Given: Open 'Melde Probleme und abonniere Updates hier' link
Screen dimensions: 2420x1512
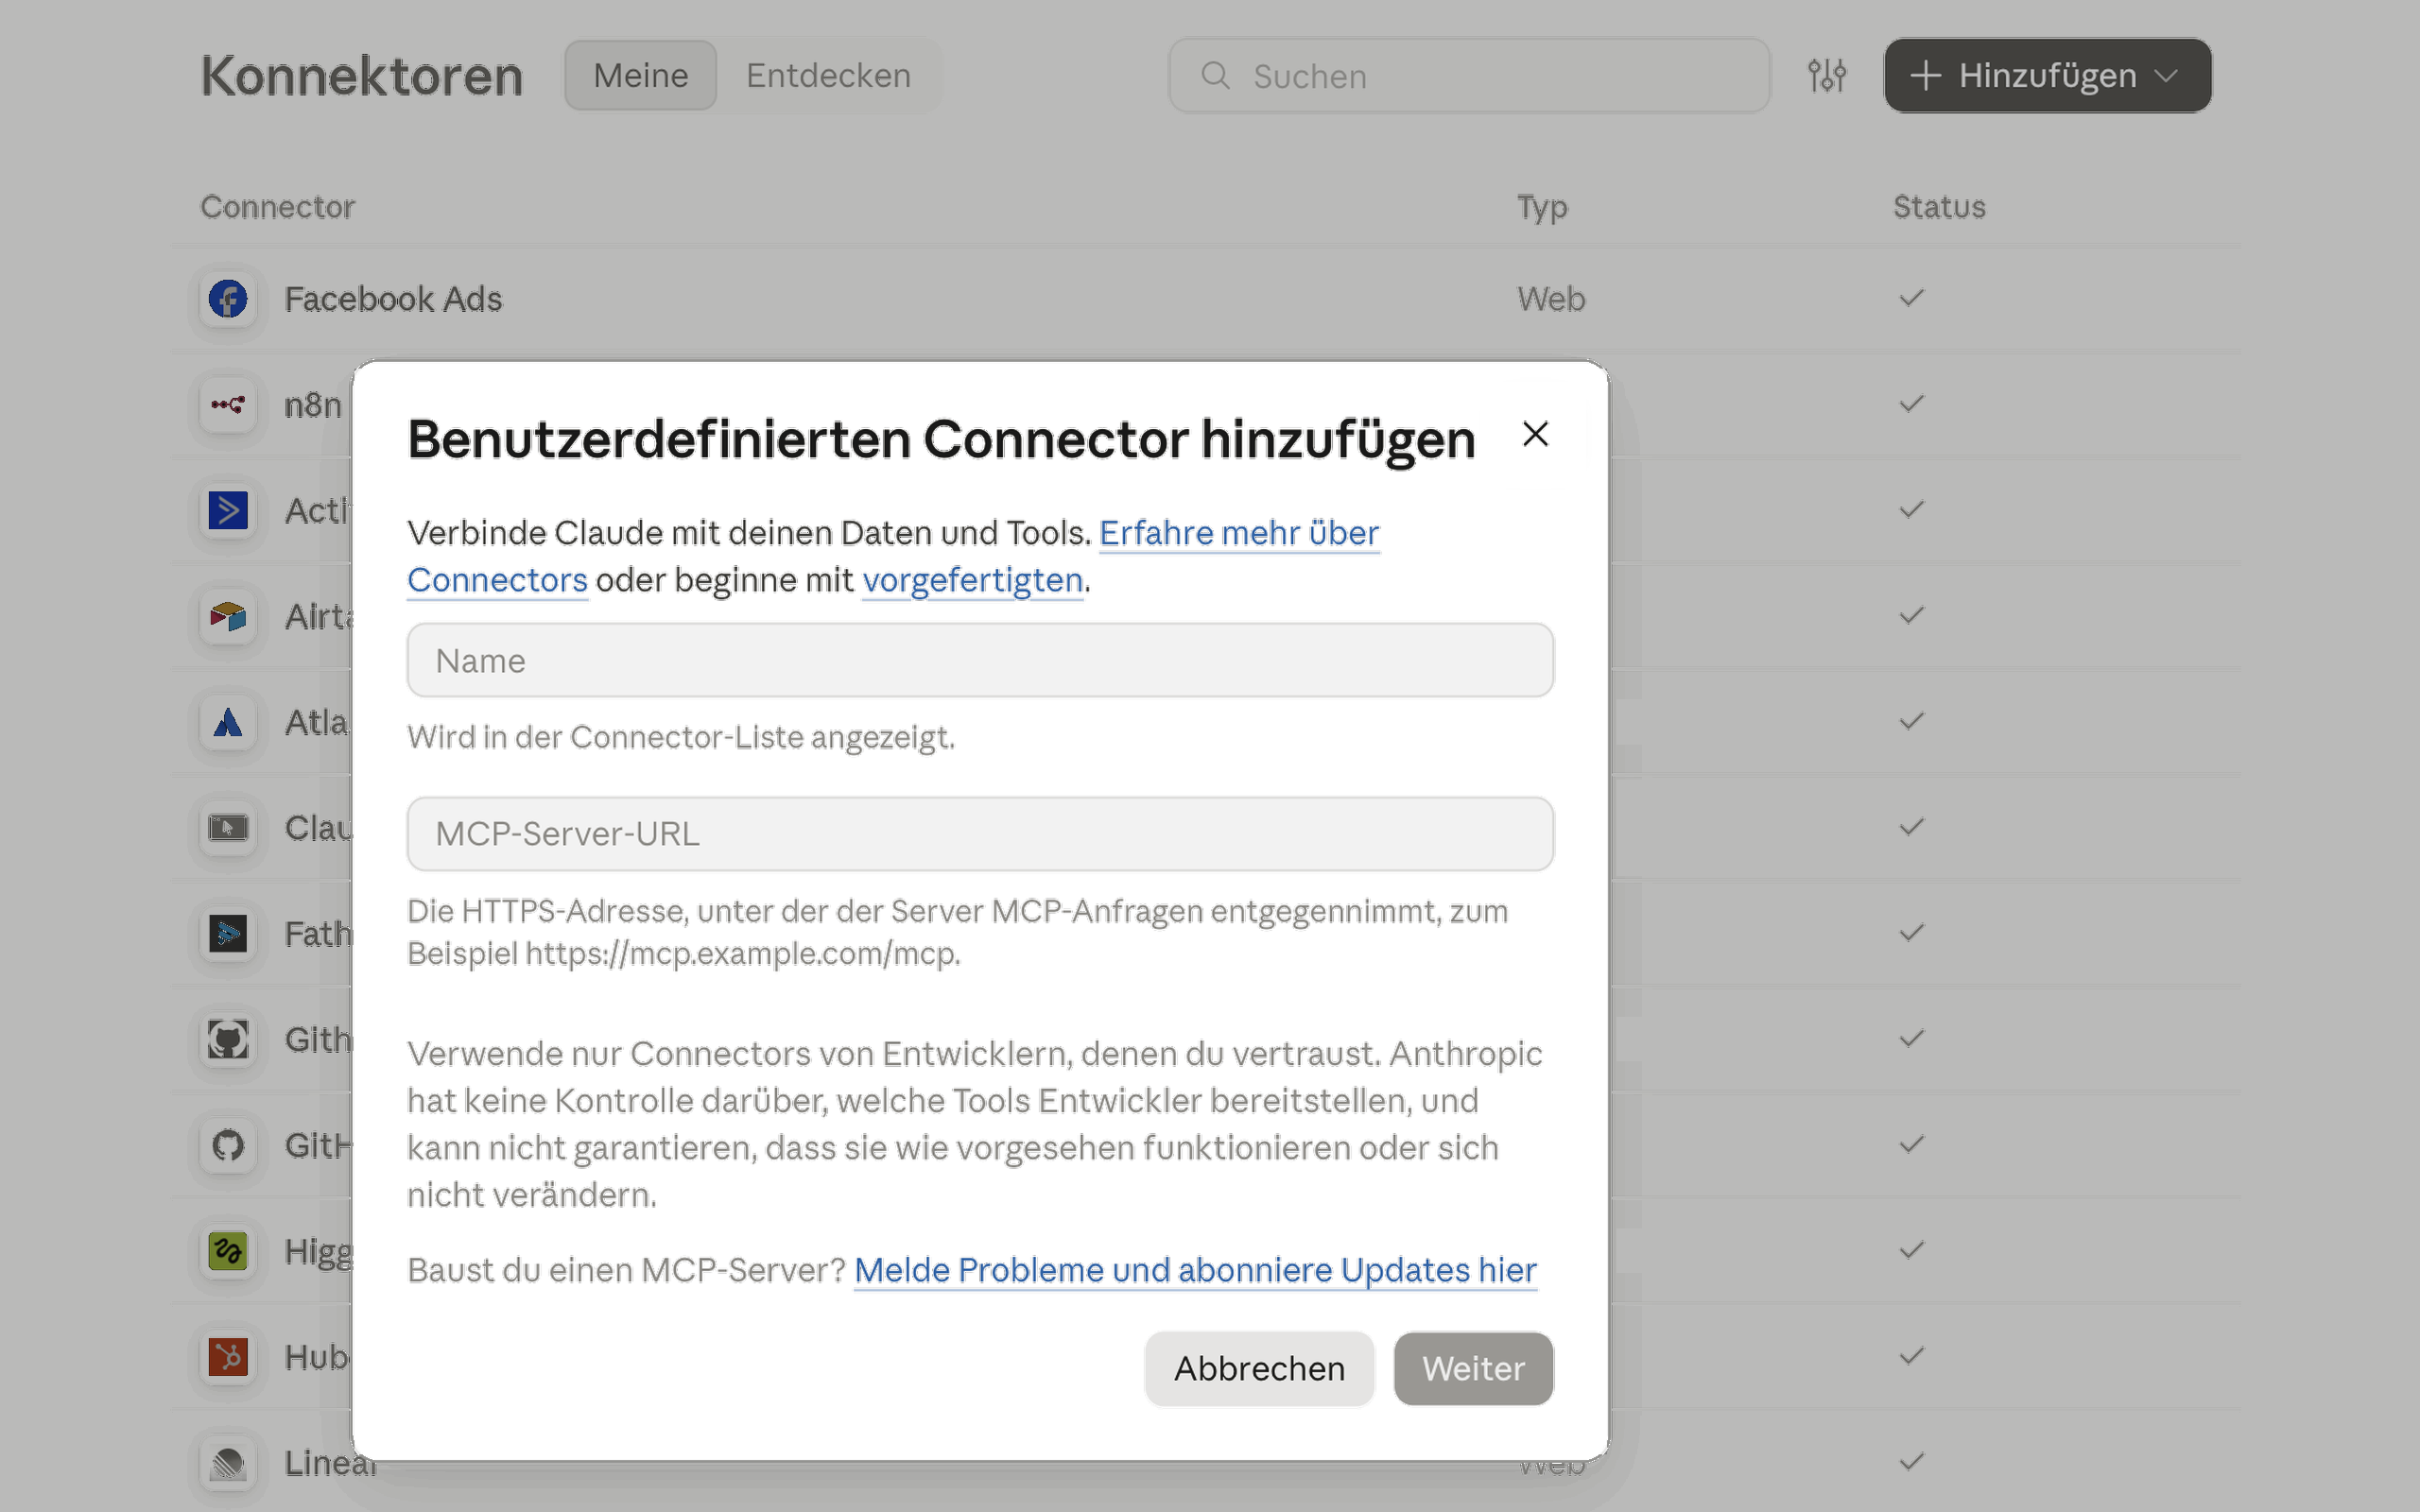Looking at the screenshot, I should [1195, 1270].
